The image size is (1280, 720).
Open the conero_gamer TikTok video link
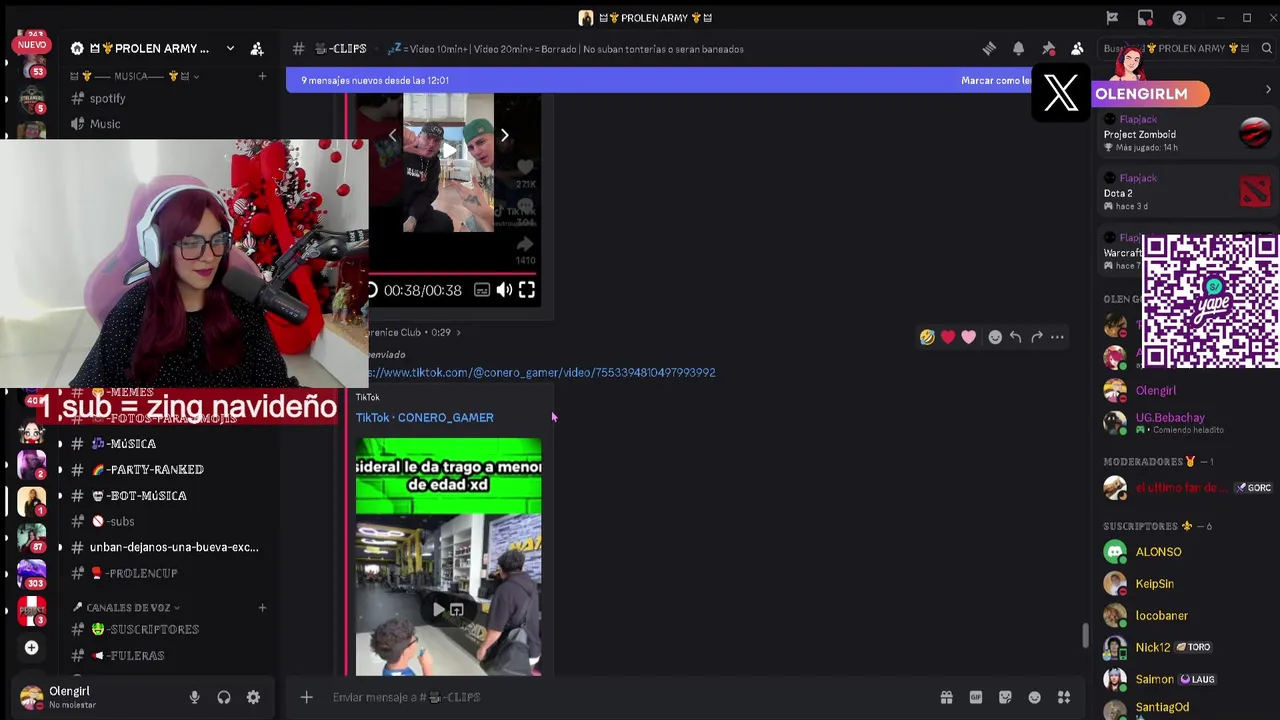point(540,372)
